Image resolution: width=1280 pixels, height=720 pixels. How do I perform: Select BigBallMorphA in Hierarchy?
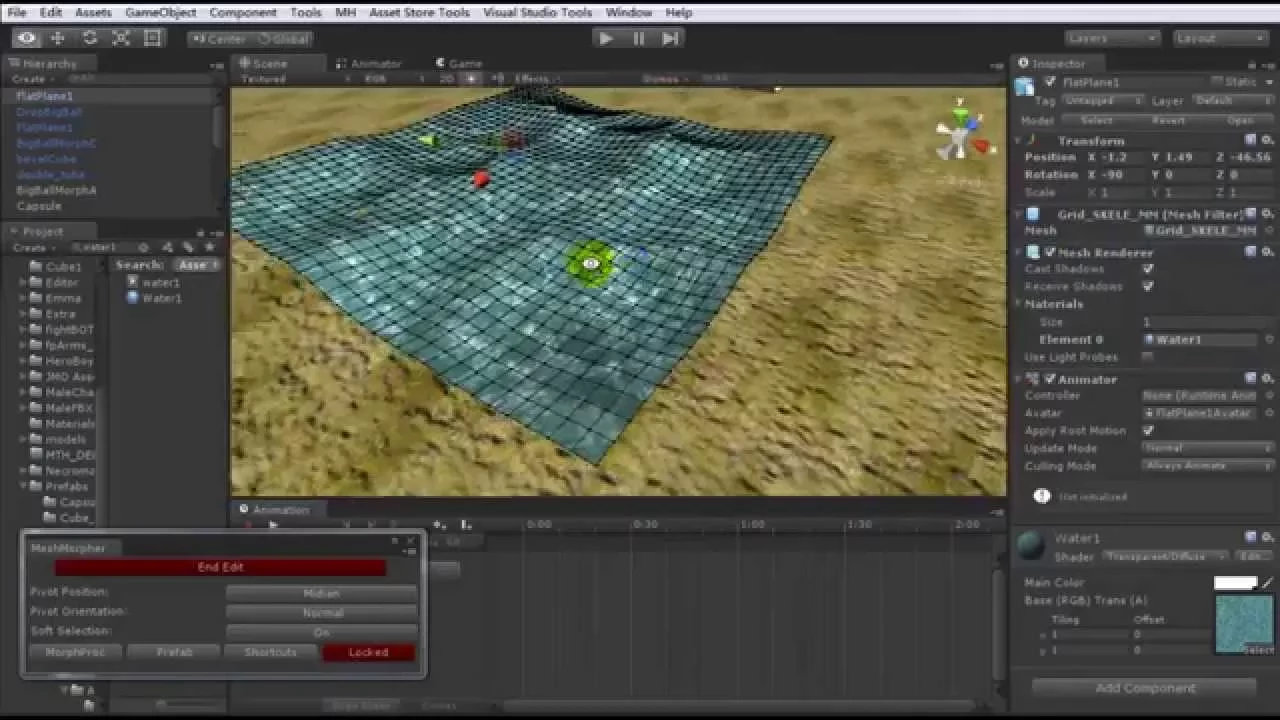point(56,190)
